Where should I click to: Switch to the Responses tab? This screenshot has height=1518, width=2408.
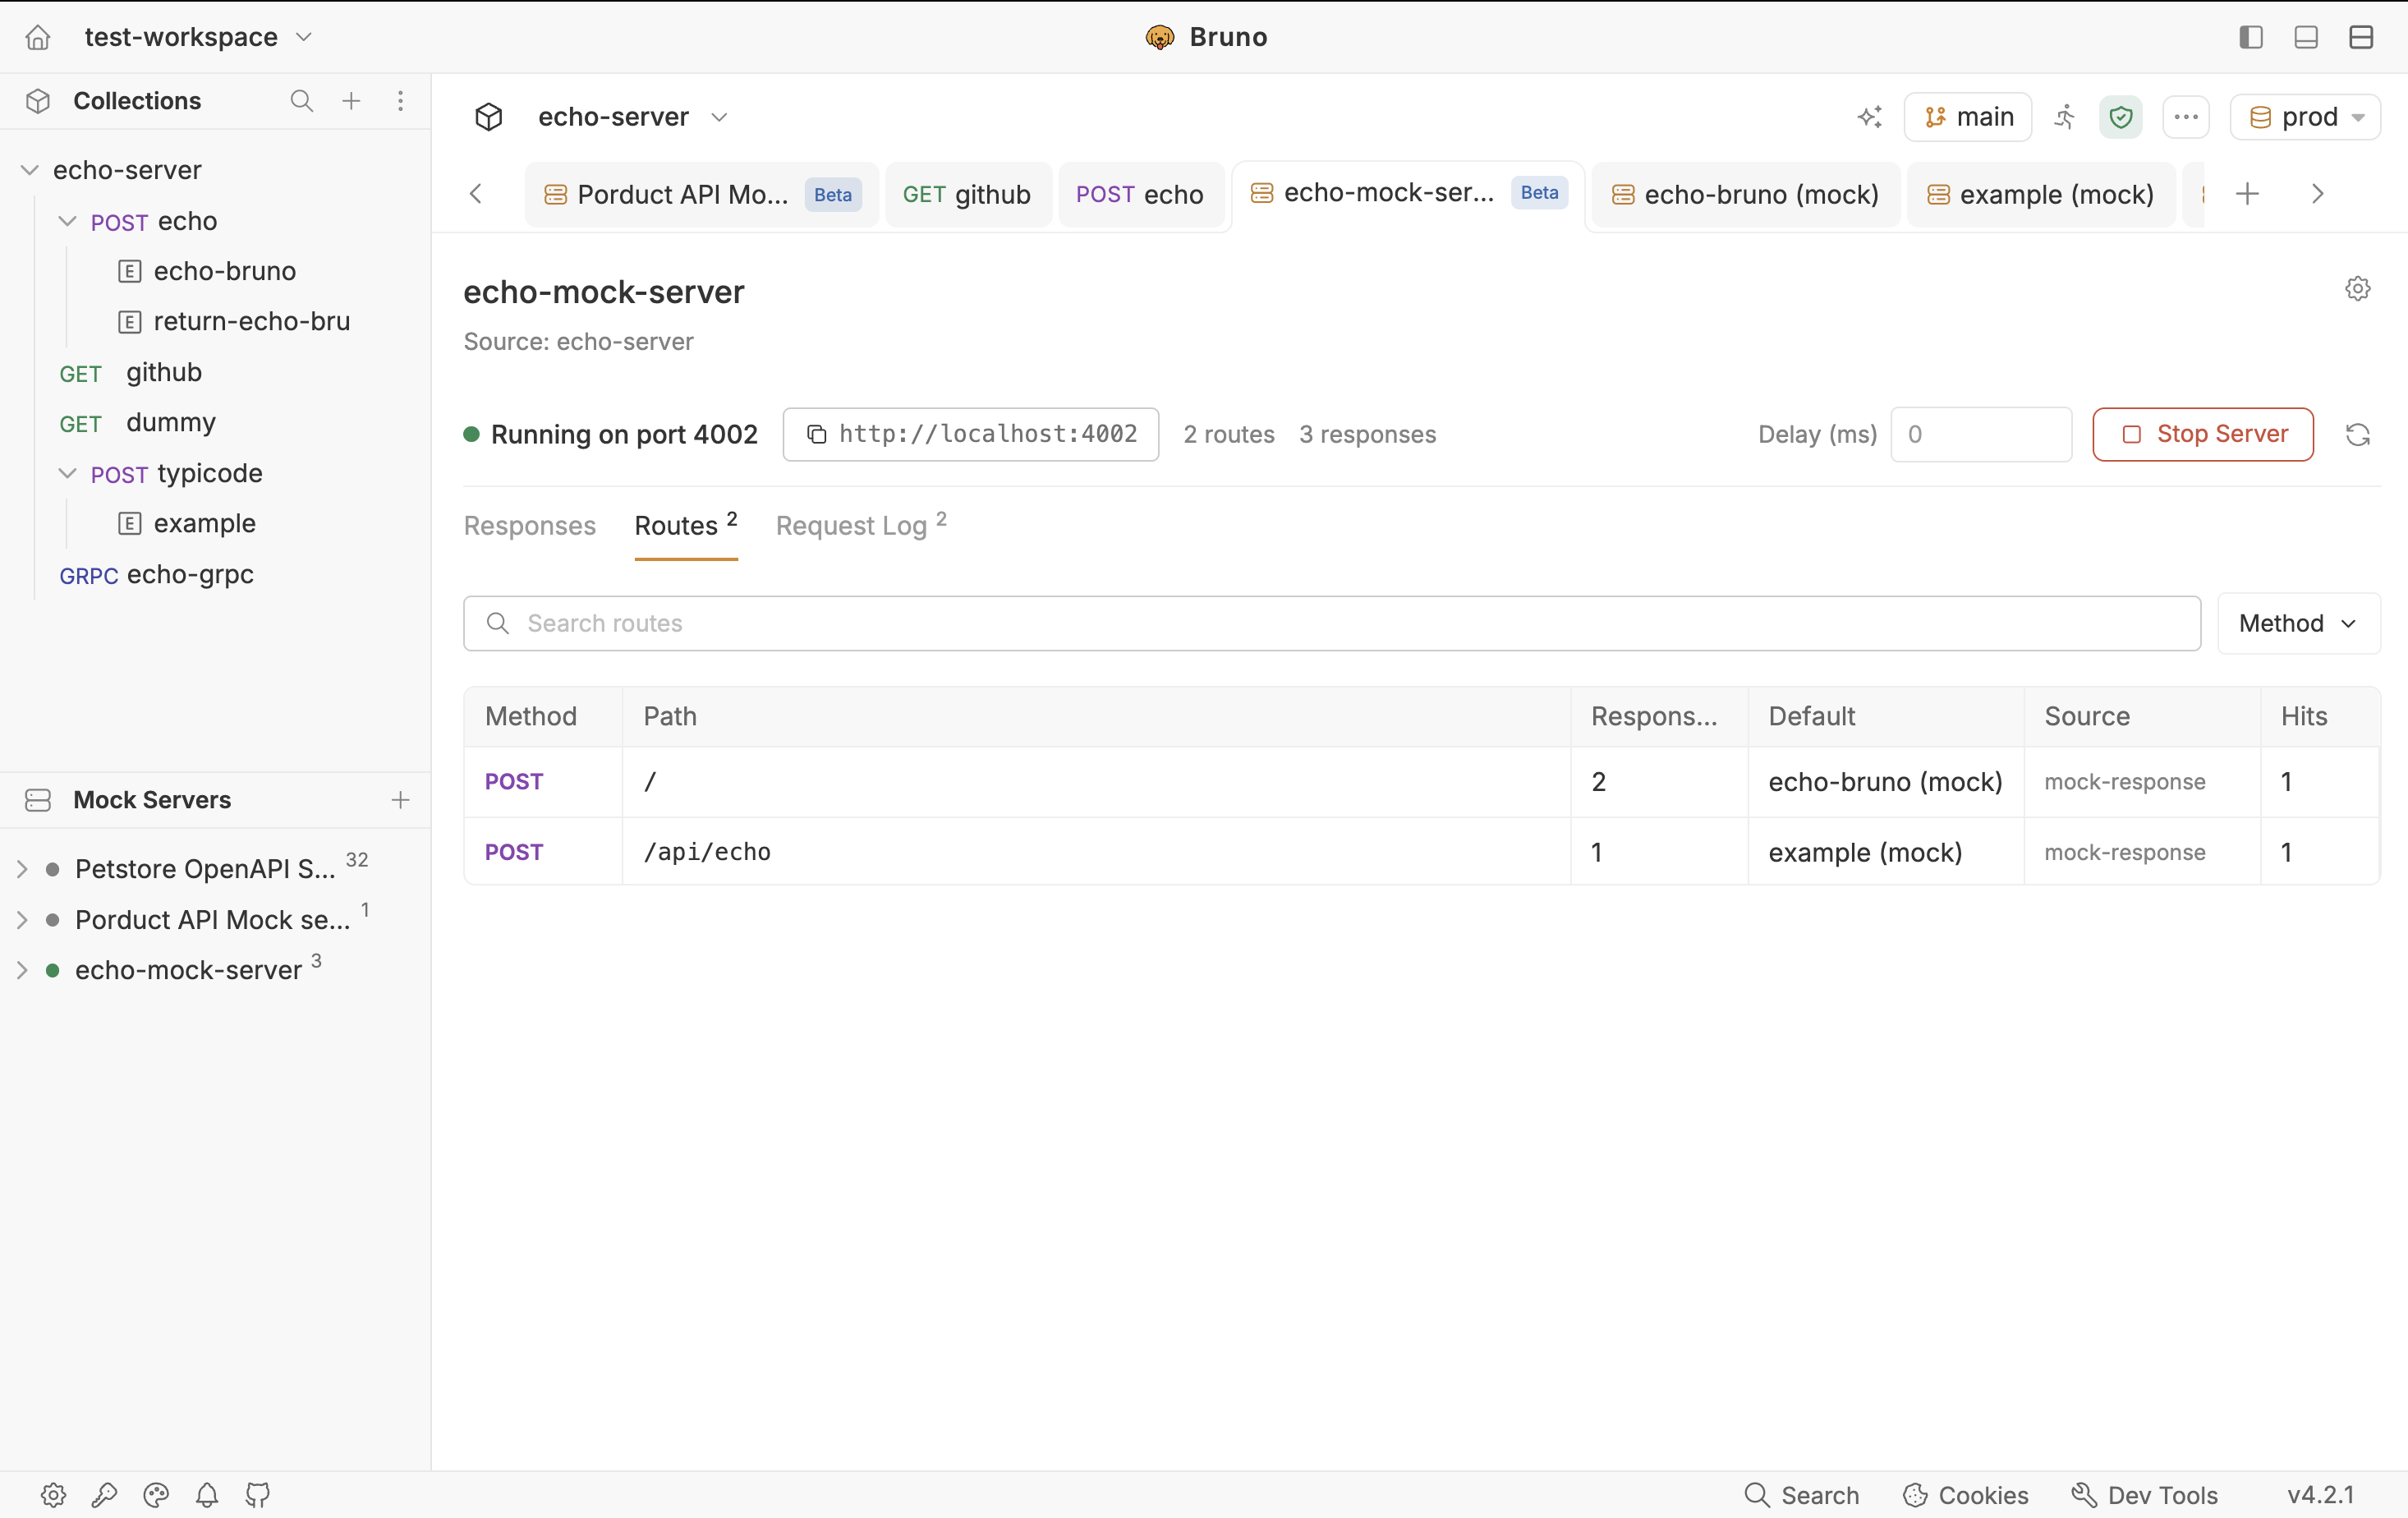click(x=529, y=526)
